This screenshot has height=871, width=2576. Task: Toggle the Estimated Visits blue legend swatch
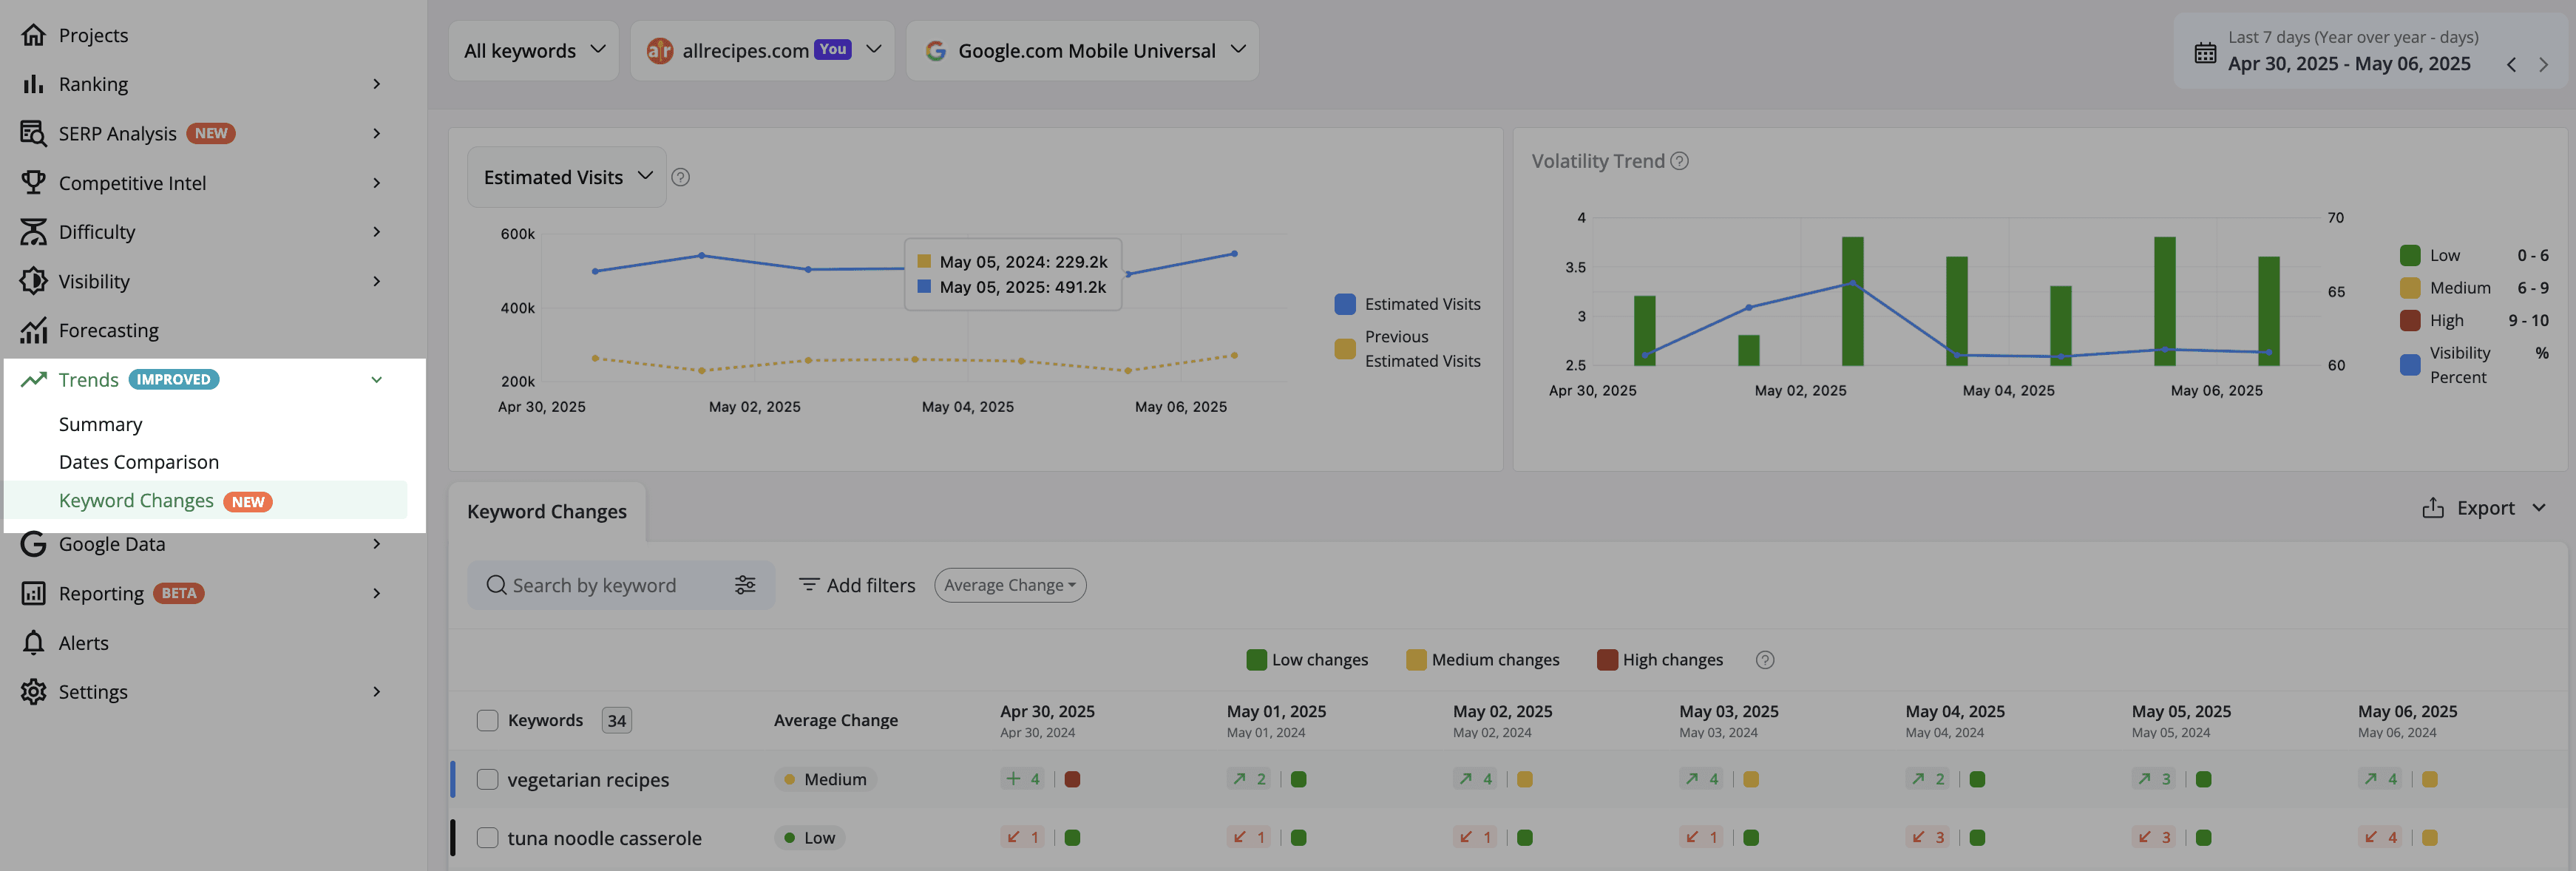(1345, 304)
